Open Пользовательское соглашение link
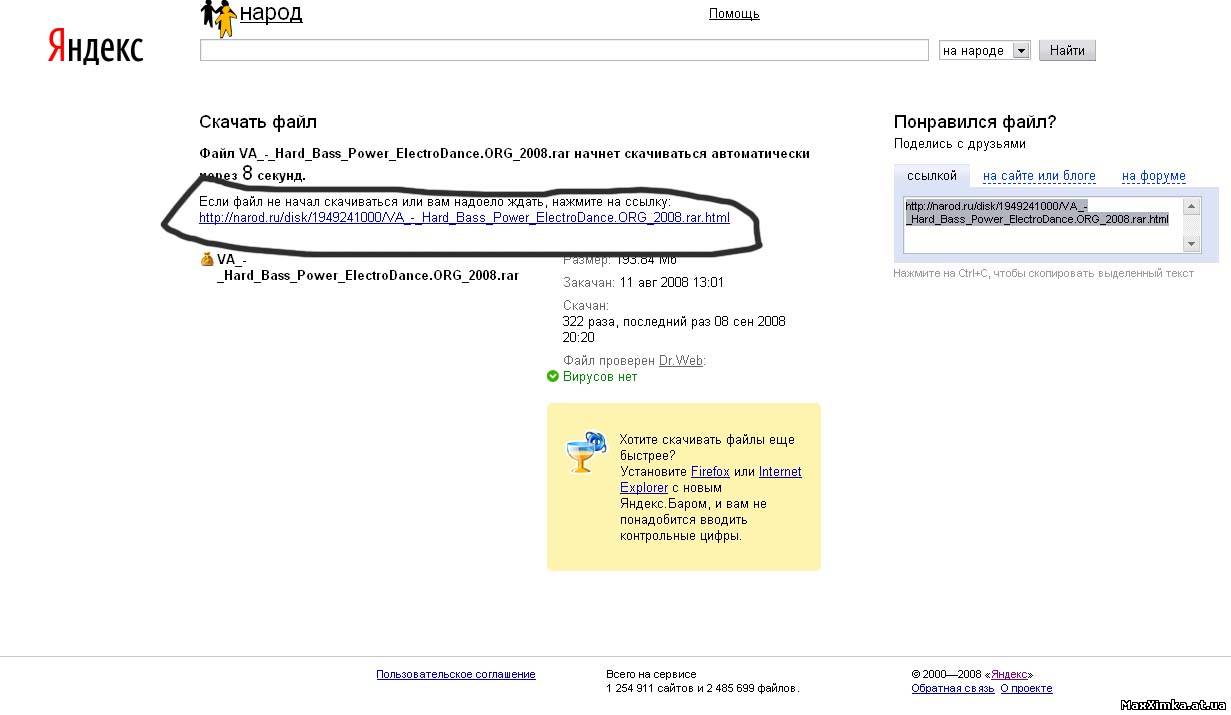1231x715 pixels. (x=456, y=674)
